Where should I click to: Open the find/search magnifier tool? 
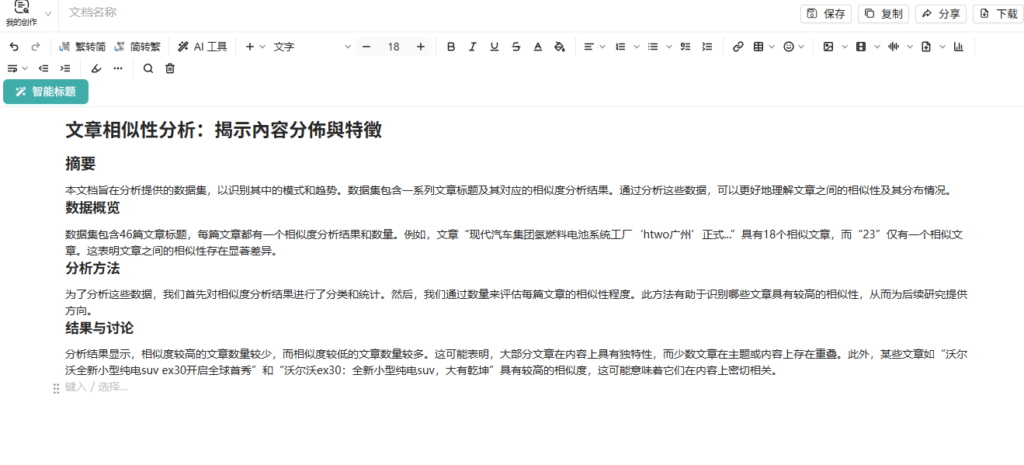148,69
